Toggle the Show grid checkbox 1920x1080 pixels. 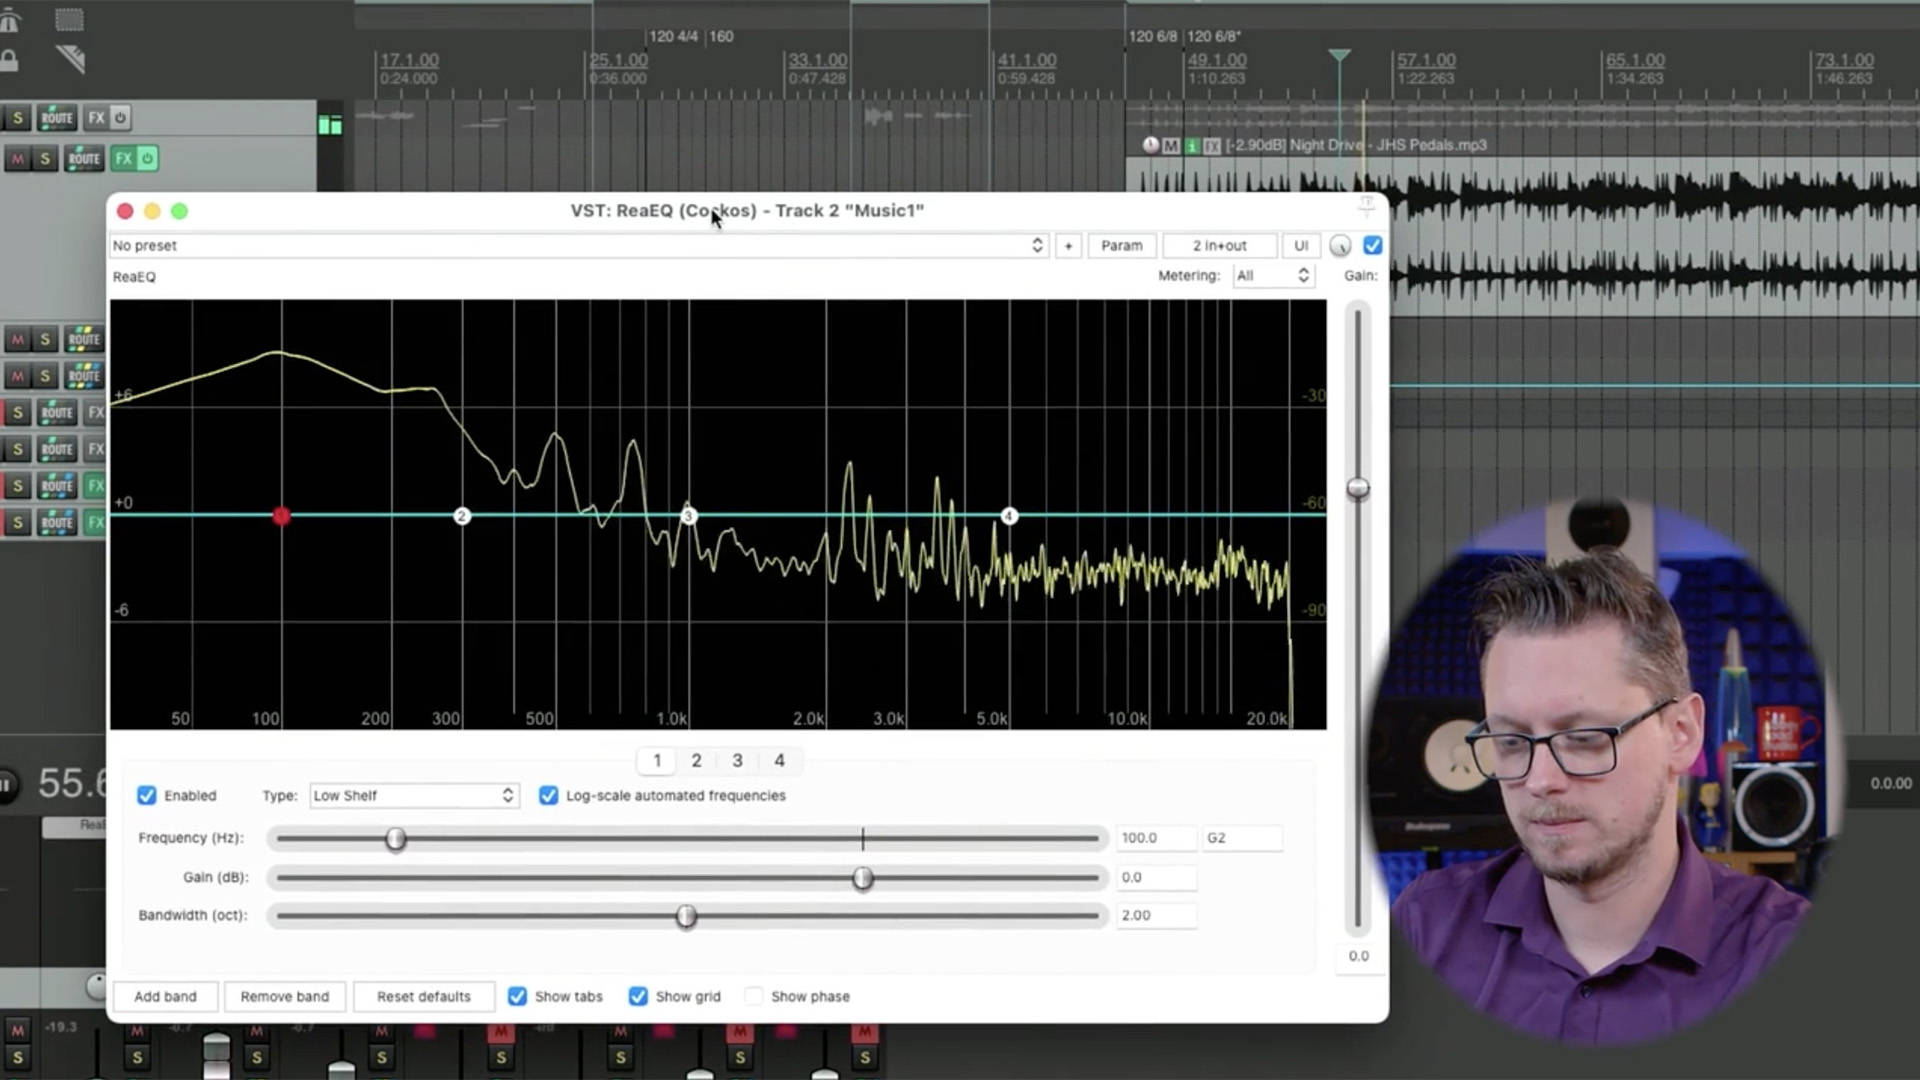coord(638,996)
